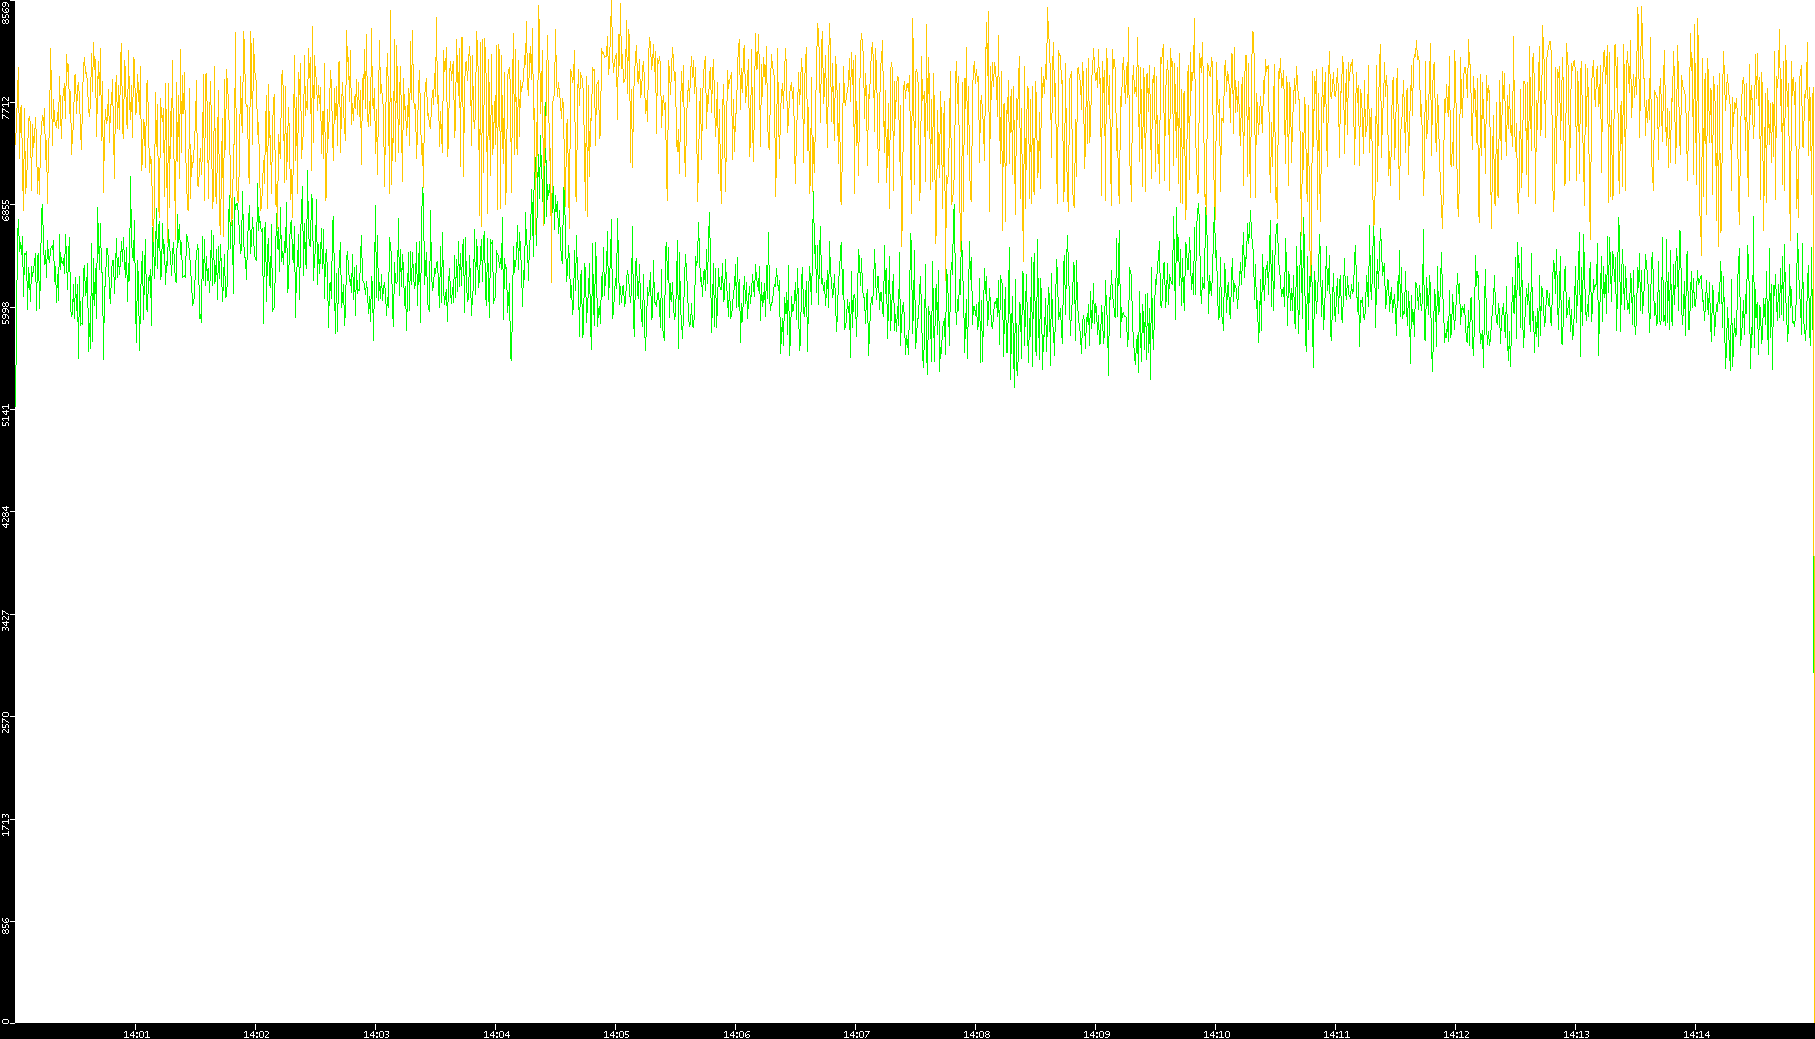Select the 14:10 time axis marker
1815x1039 pixels.
(x=1216, y=1034)
